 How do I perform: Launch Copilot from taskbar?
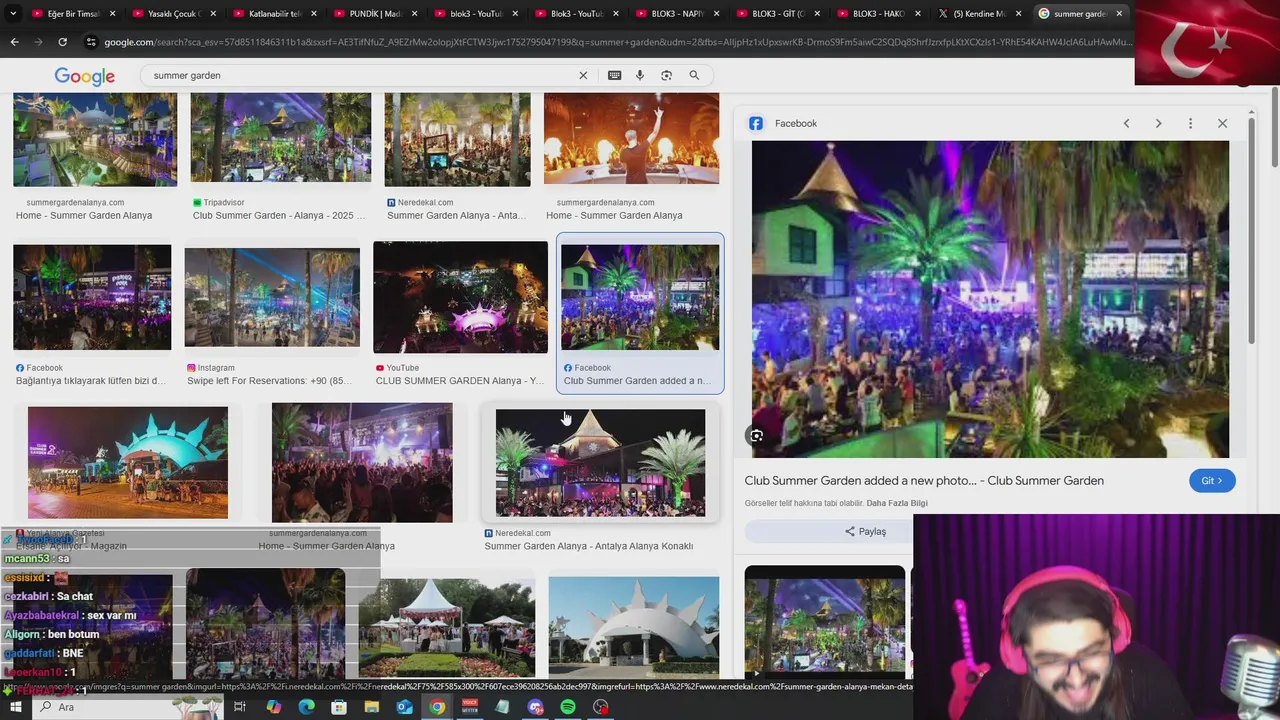pyautogui.click(x=274, y=707)
